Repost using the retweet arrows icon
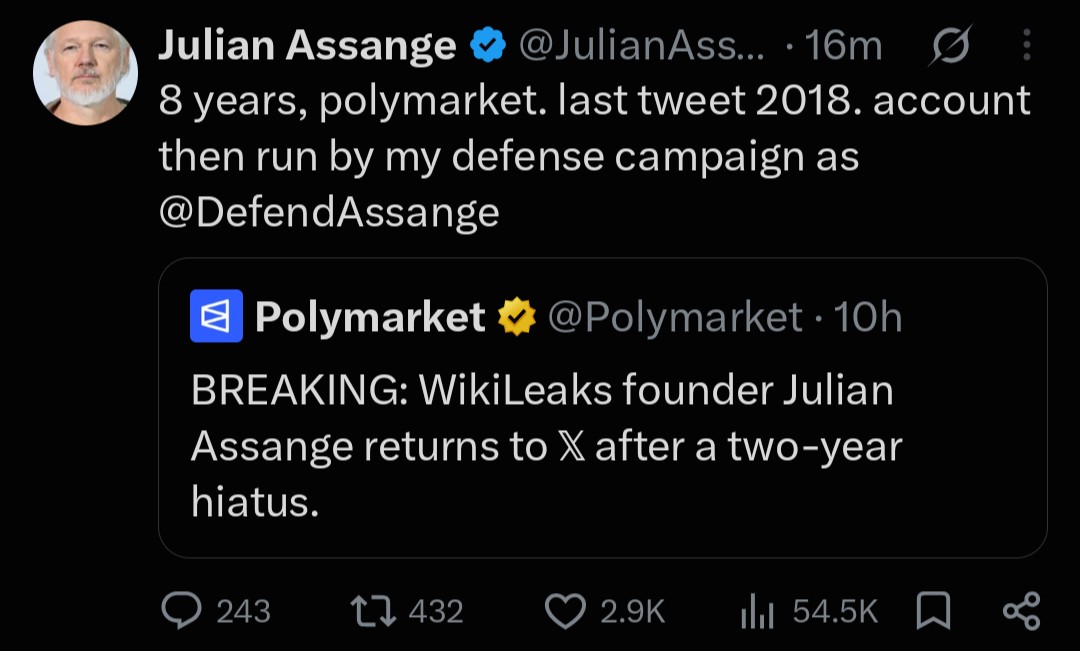Viewport: 1080px width, 651px height. (x=373, y=611)
